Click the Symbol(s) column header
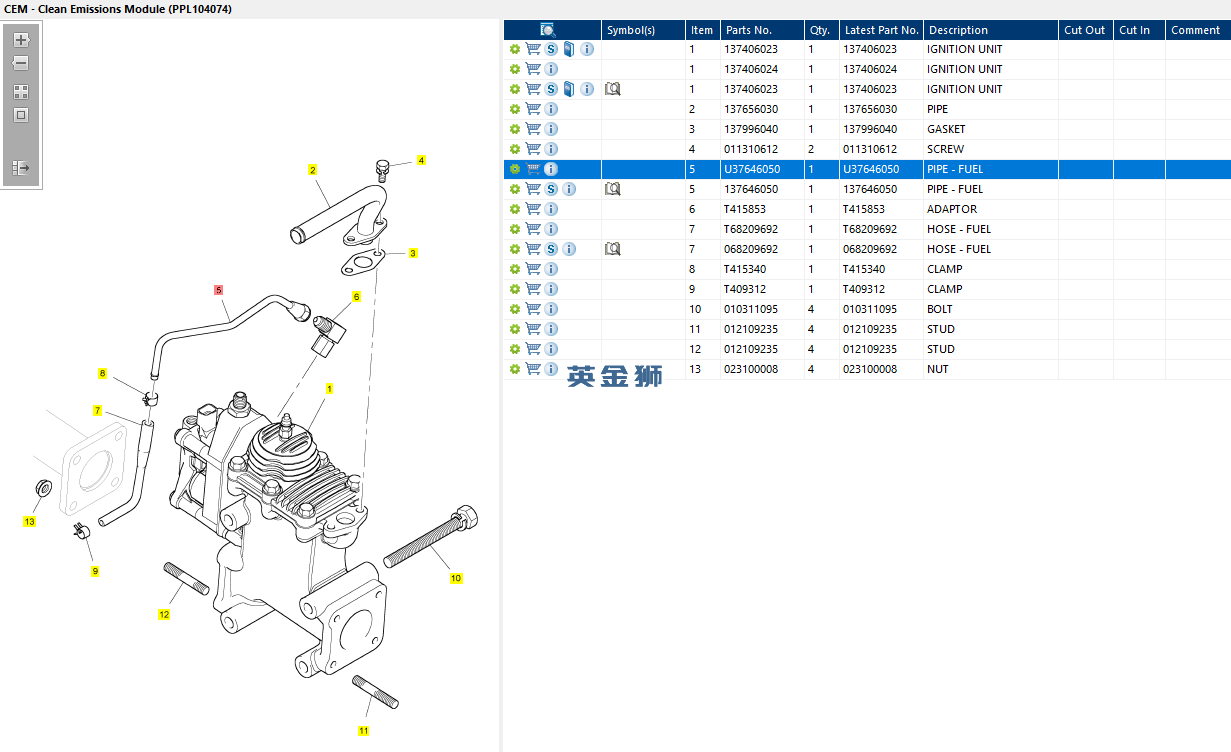The image size is (1231, 752). (x=643, y=30)
